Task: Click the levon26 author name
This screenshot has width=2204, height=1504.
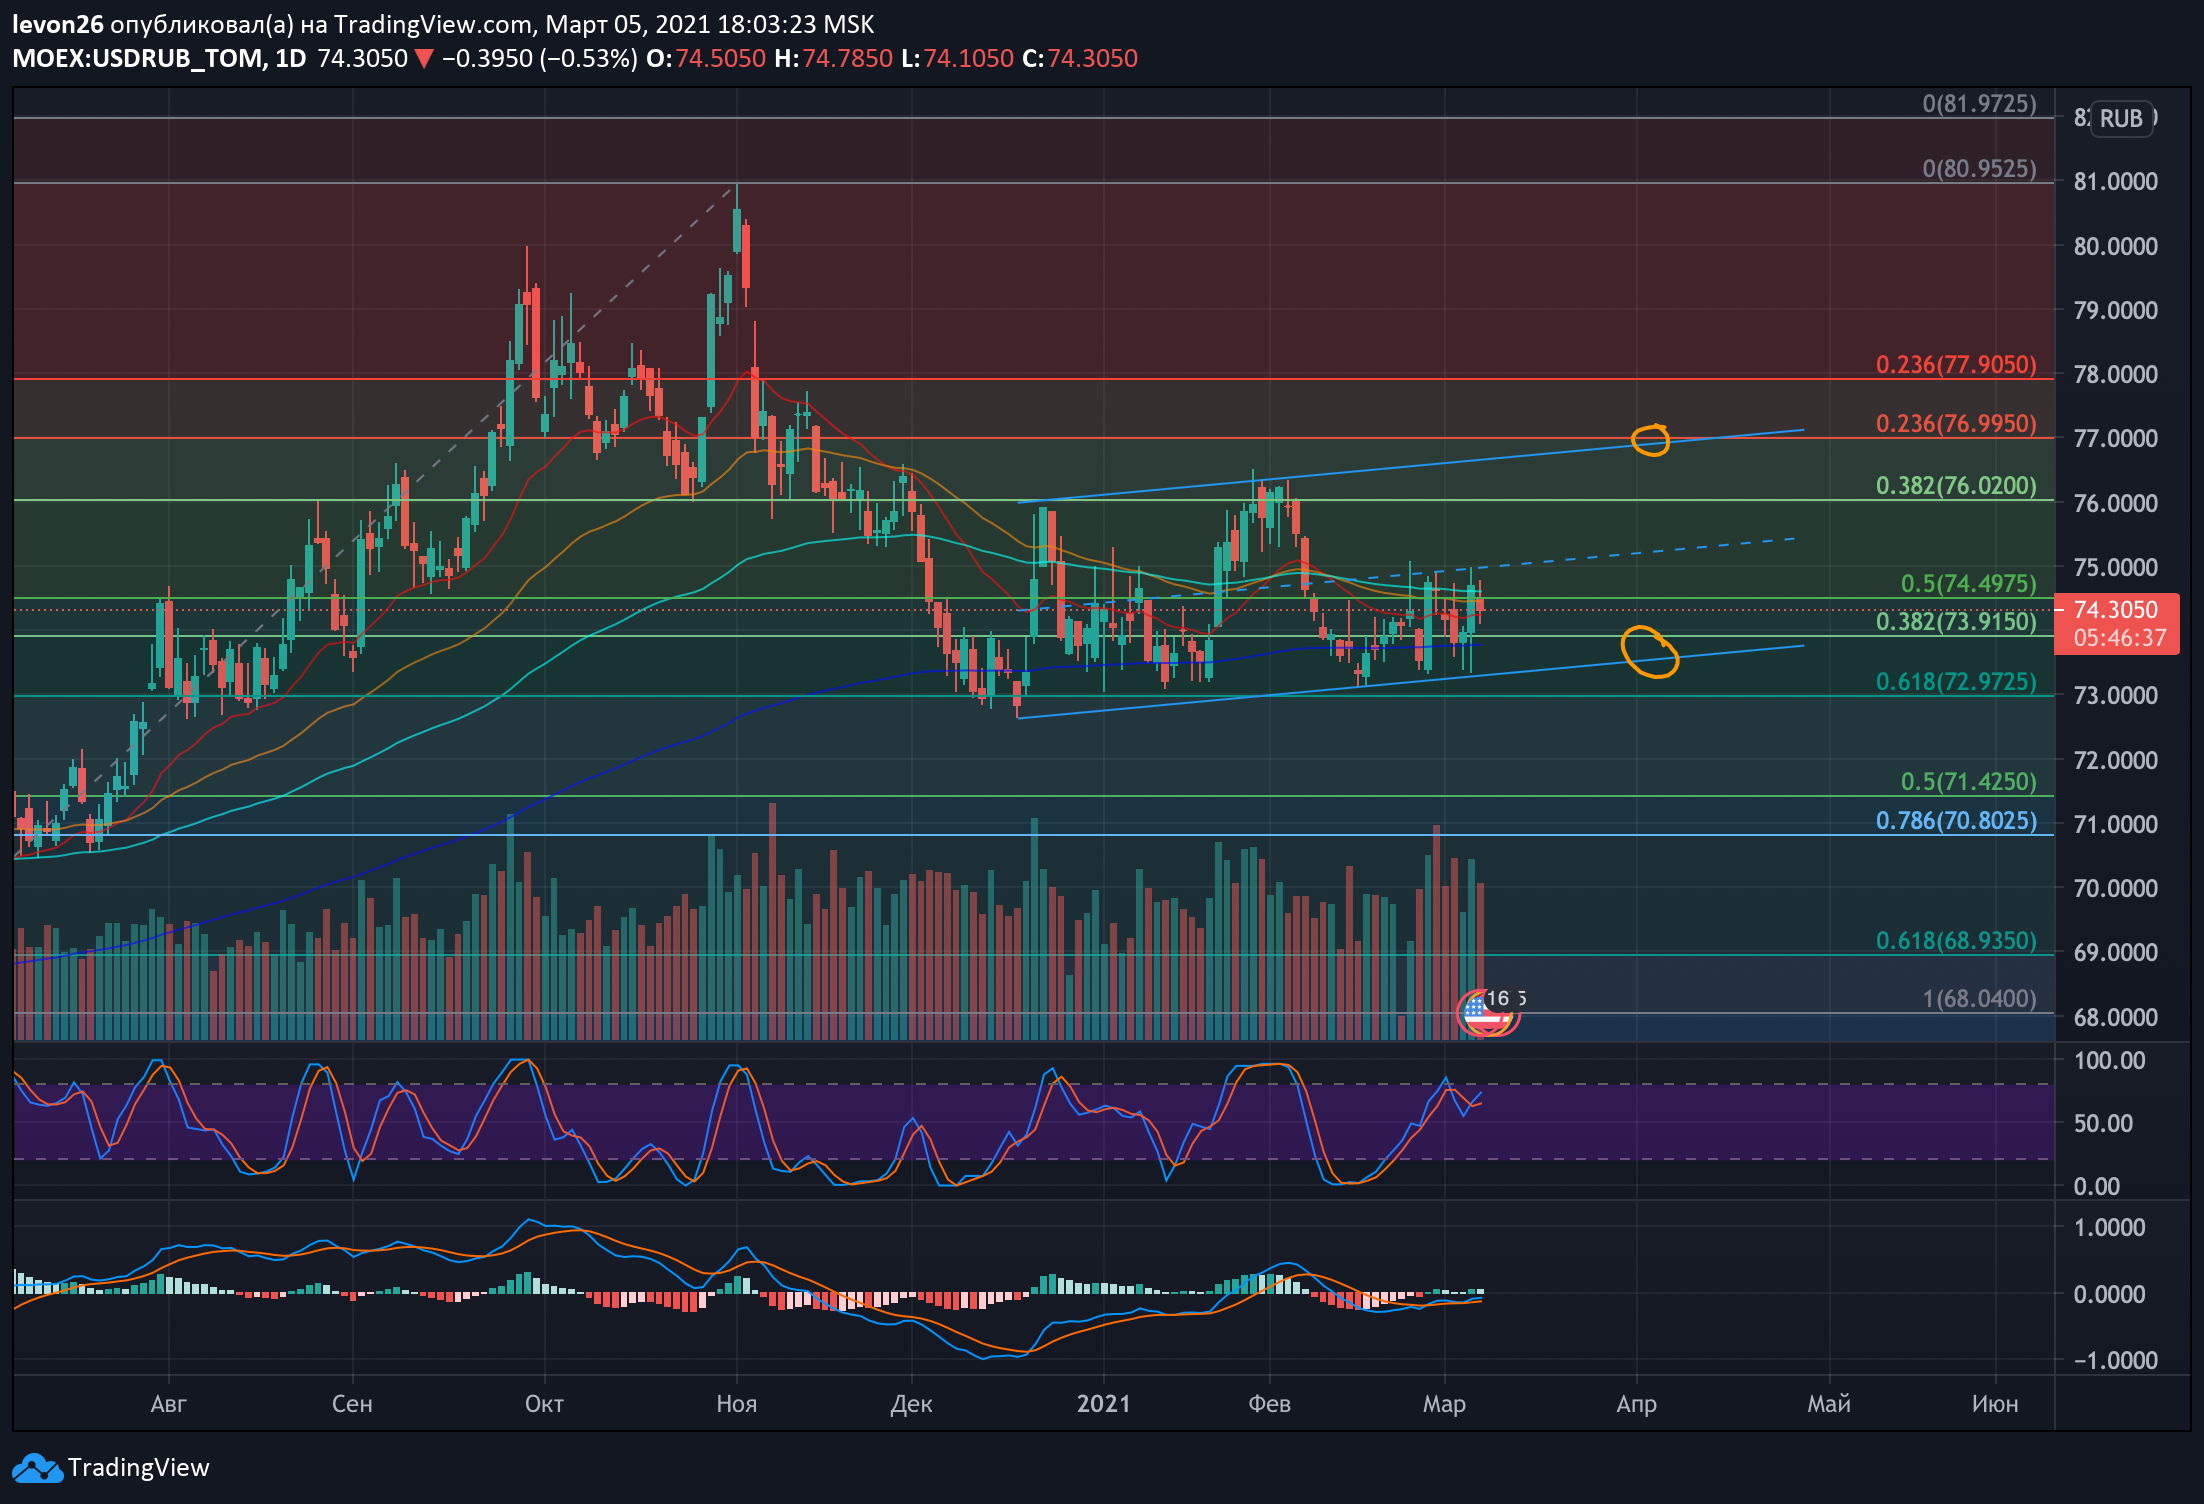Action: (58, 24)
